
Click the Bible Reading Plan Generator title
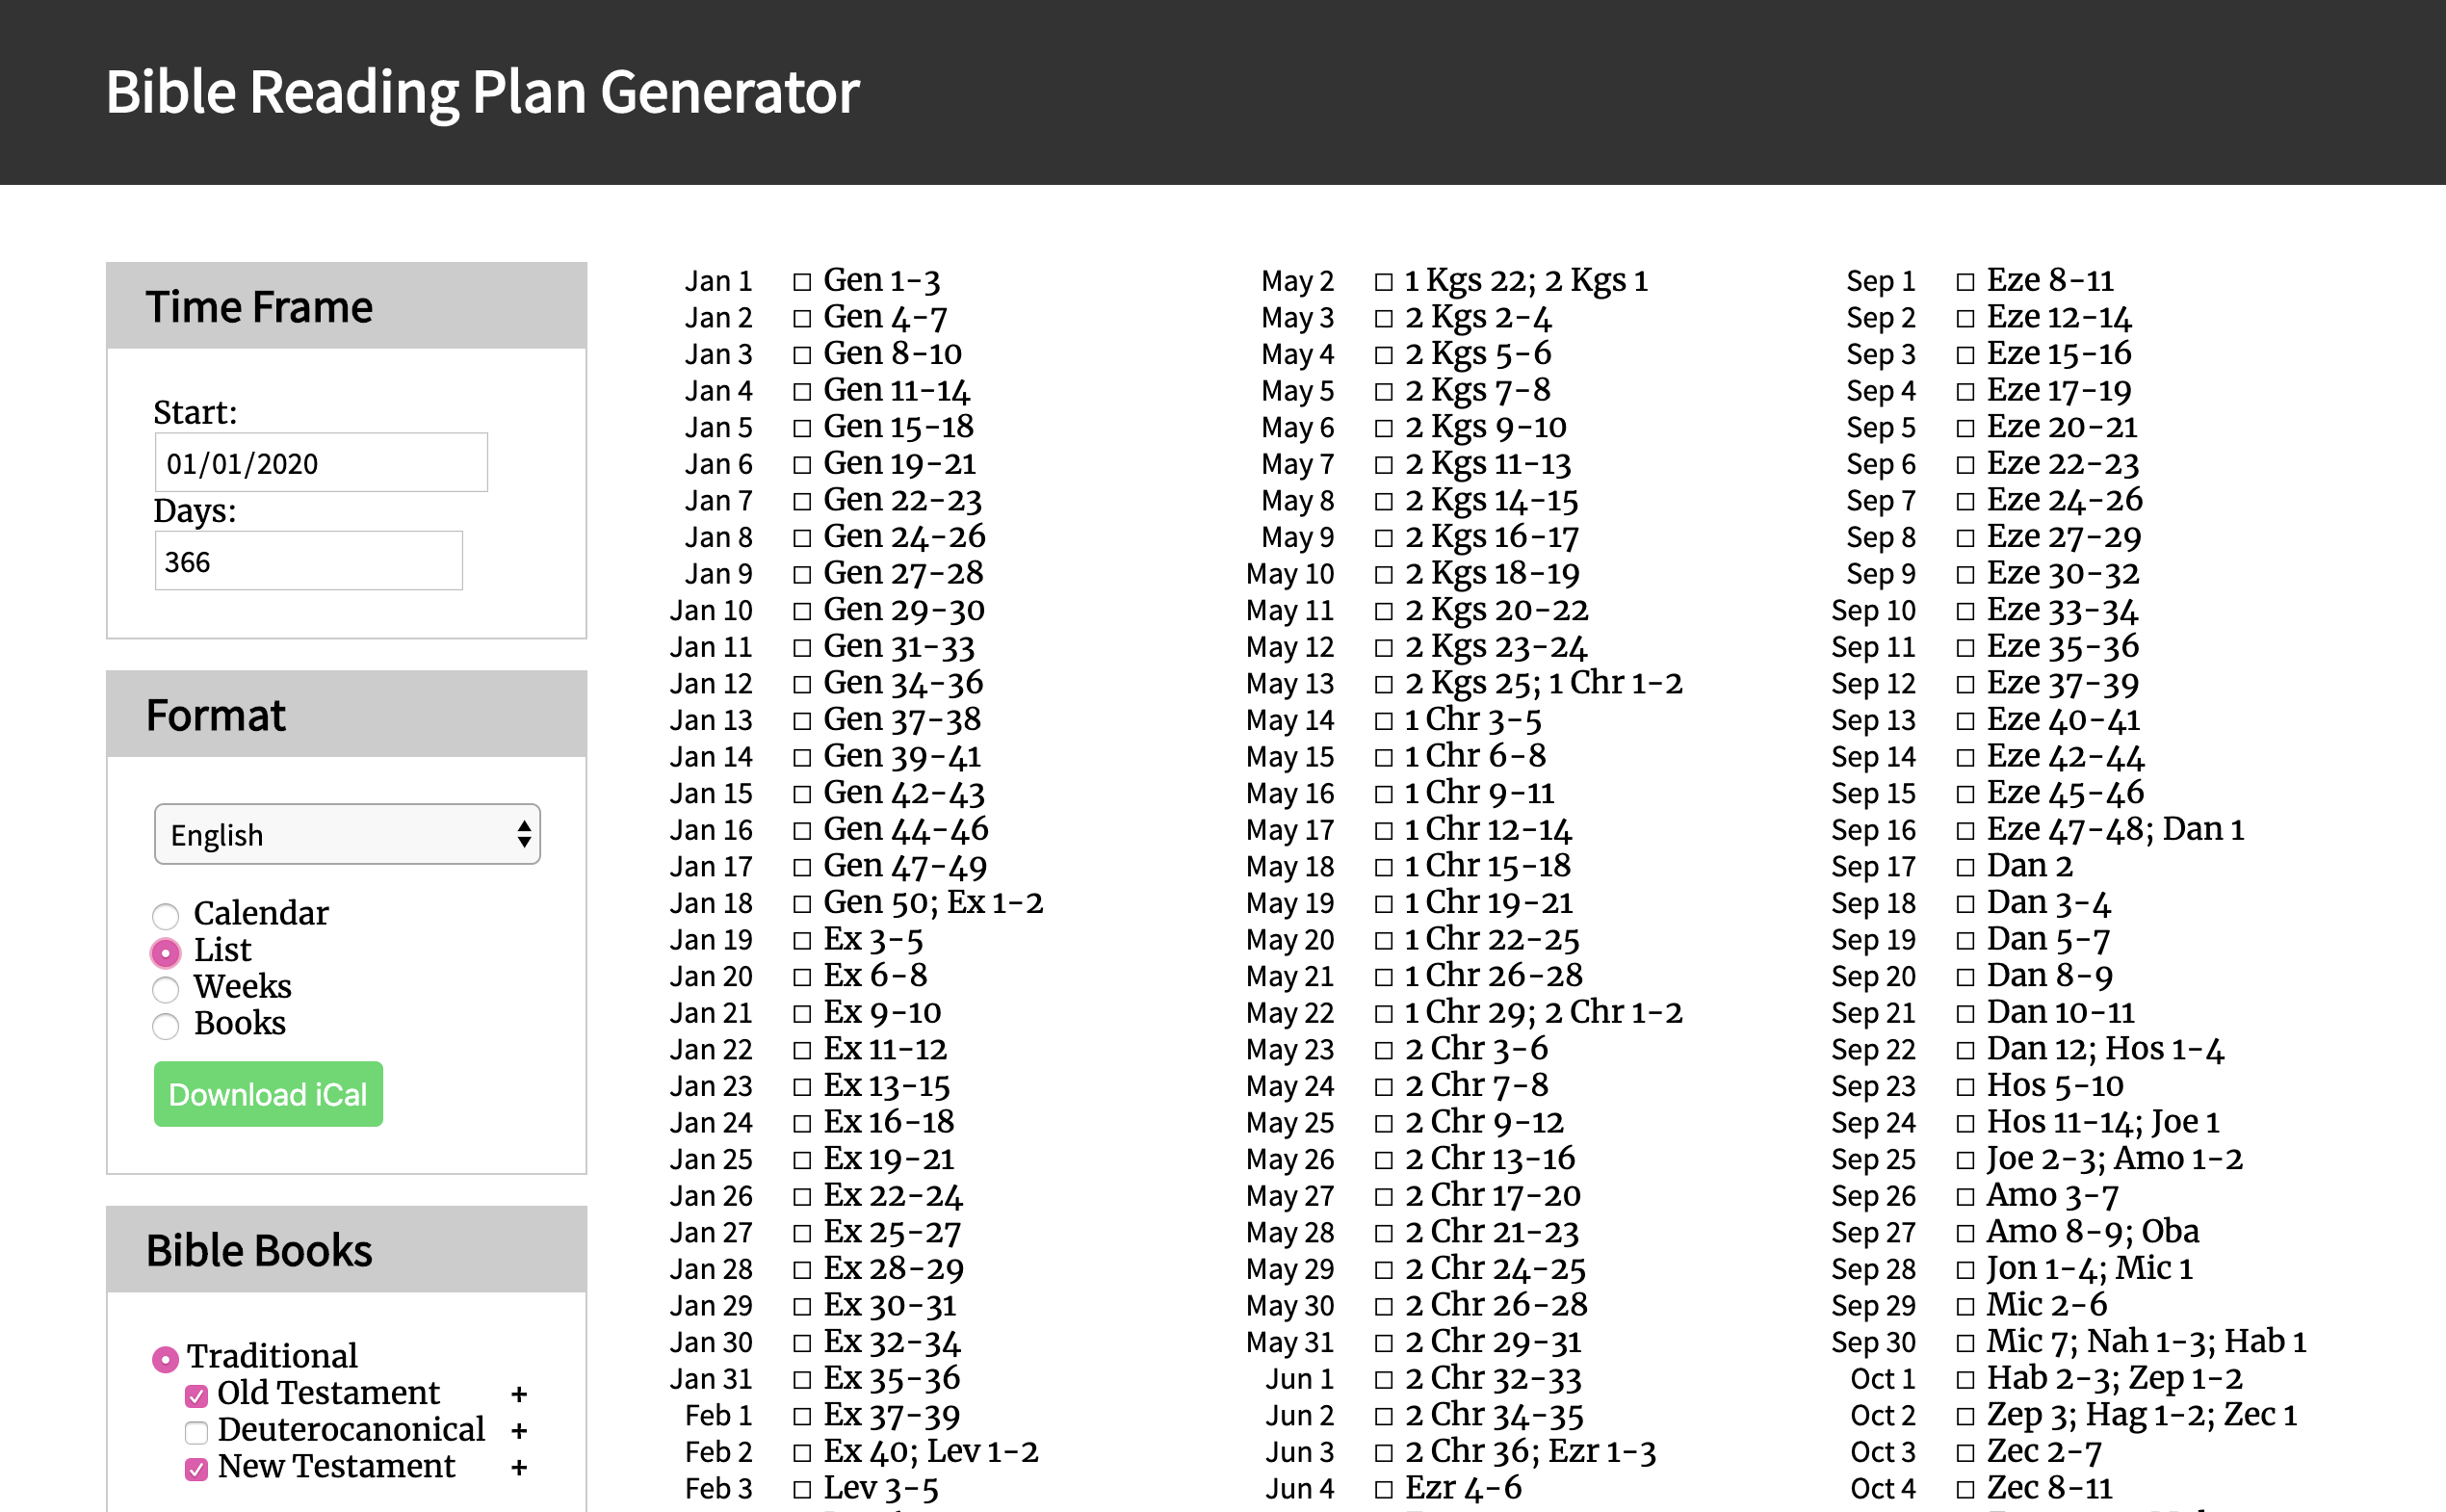tap(482, 92)
